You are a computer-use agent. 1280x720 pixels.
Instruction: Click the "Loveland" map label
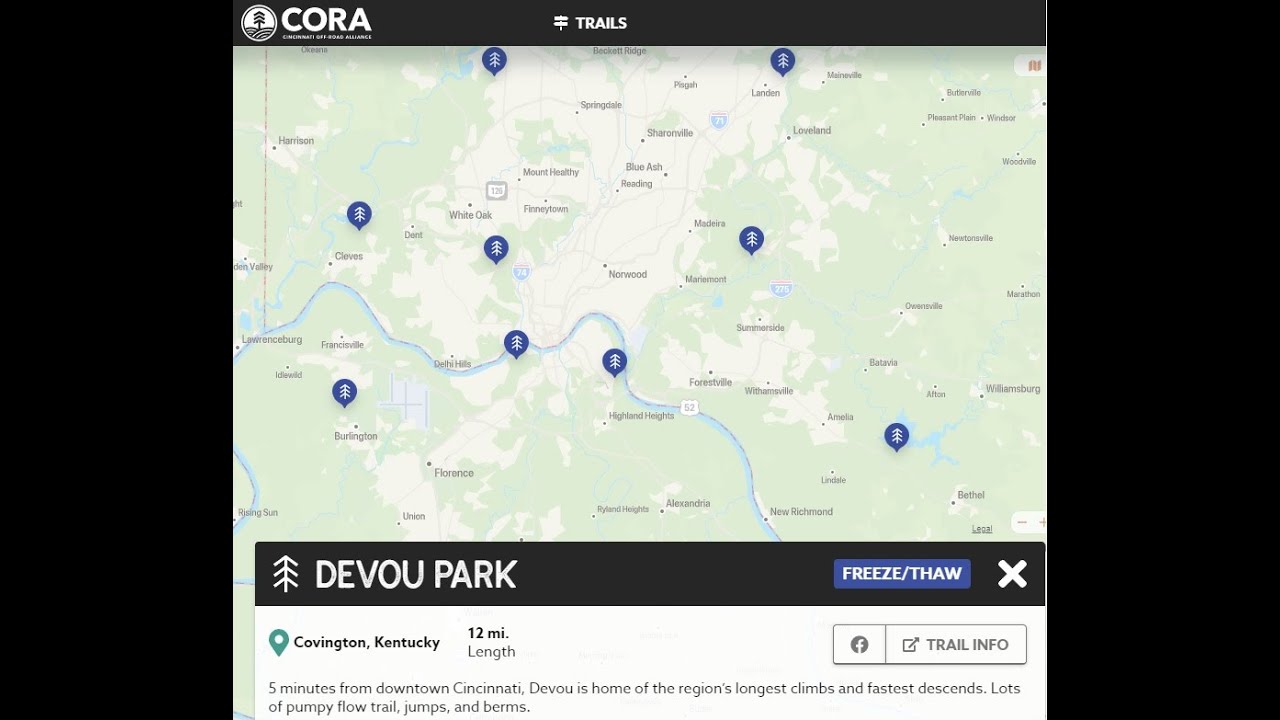812,130
